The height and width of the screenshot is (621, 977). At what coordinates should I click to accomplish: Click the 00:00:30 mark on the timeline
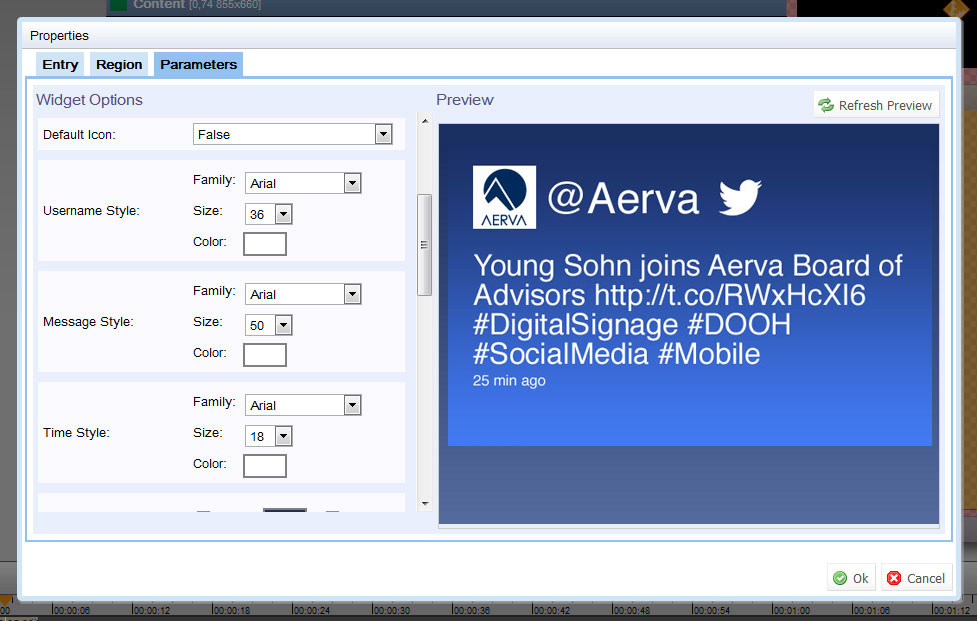point(391,610)
